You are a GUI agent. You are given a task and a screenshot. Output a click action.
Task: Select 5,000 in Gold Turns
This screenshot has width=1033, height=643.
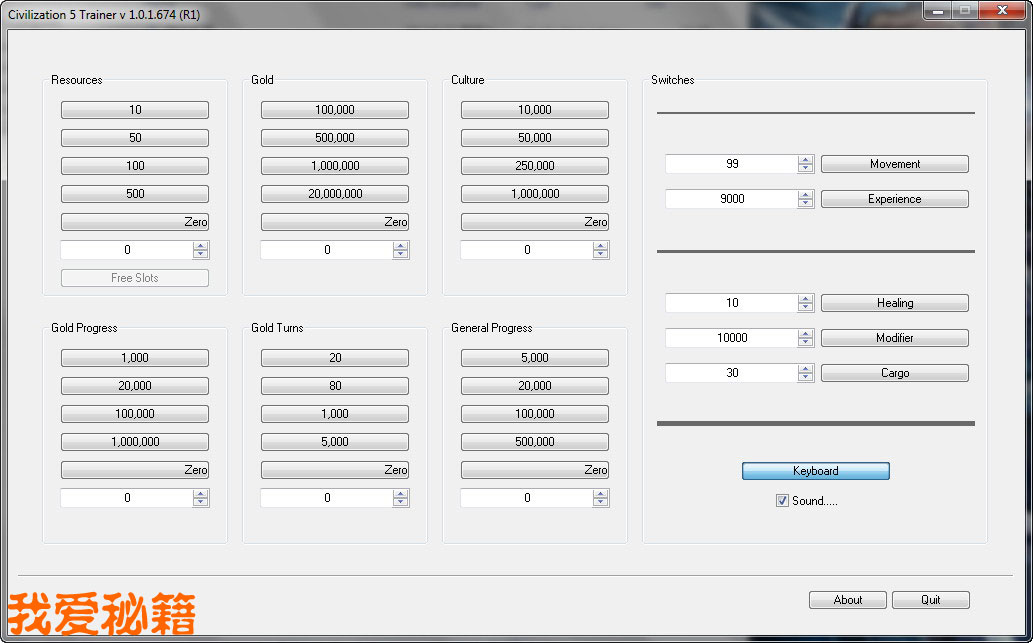coord(334,442)
